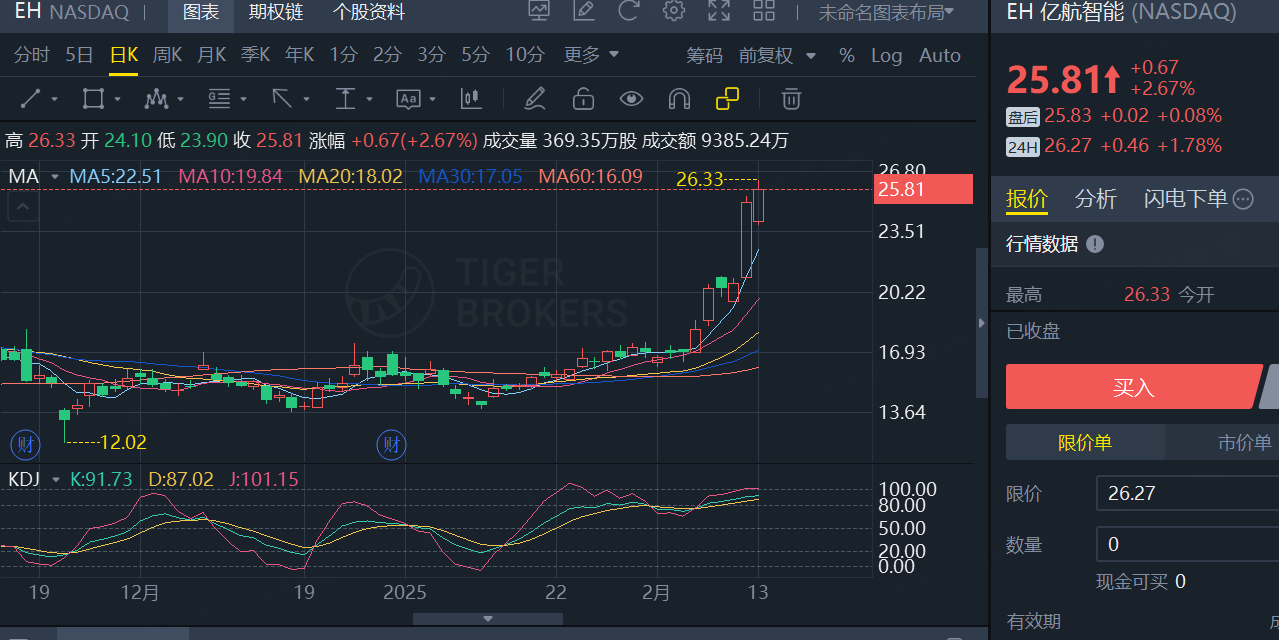This screenshot has height=640, width=1279.
Task: Select the measurement range tool
Action: (x=345, y=99)
